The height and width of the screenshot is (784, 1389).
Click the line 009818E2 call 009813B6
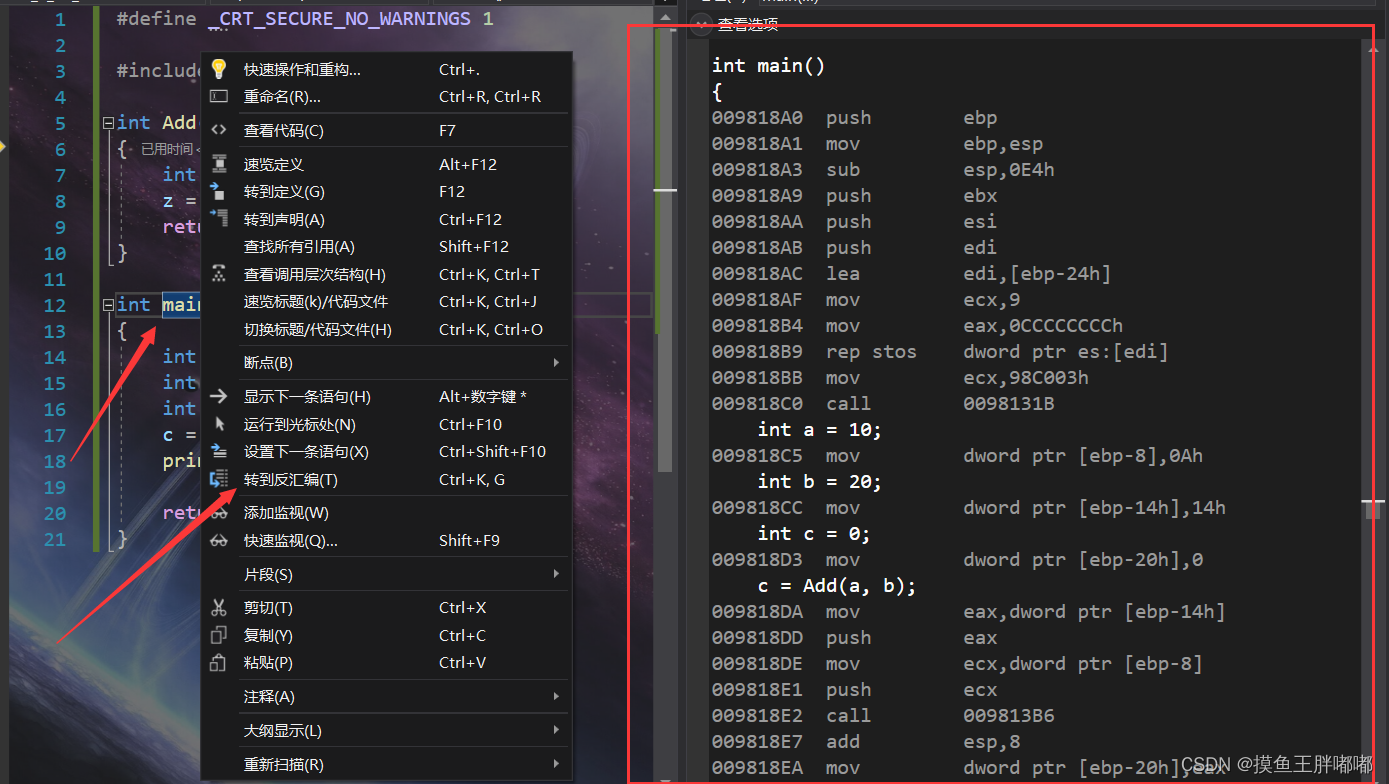[883, 716]
